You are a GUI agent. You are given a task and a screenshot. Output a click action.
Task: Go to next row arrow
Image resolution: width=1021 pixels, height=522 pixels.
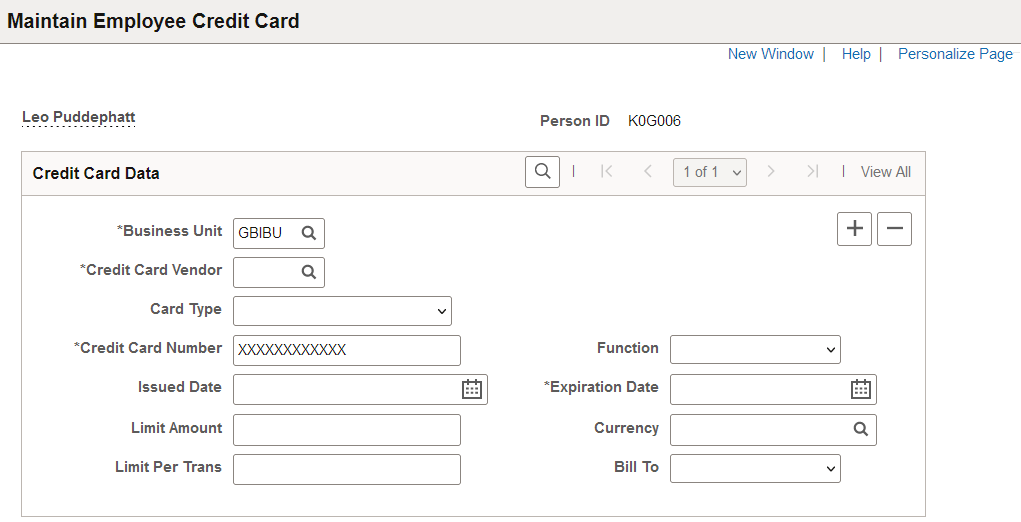[771, 172]
